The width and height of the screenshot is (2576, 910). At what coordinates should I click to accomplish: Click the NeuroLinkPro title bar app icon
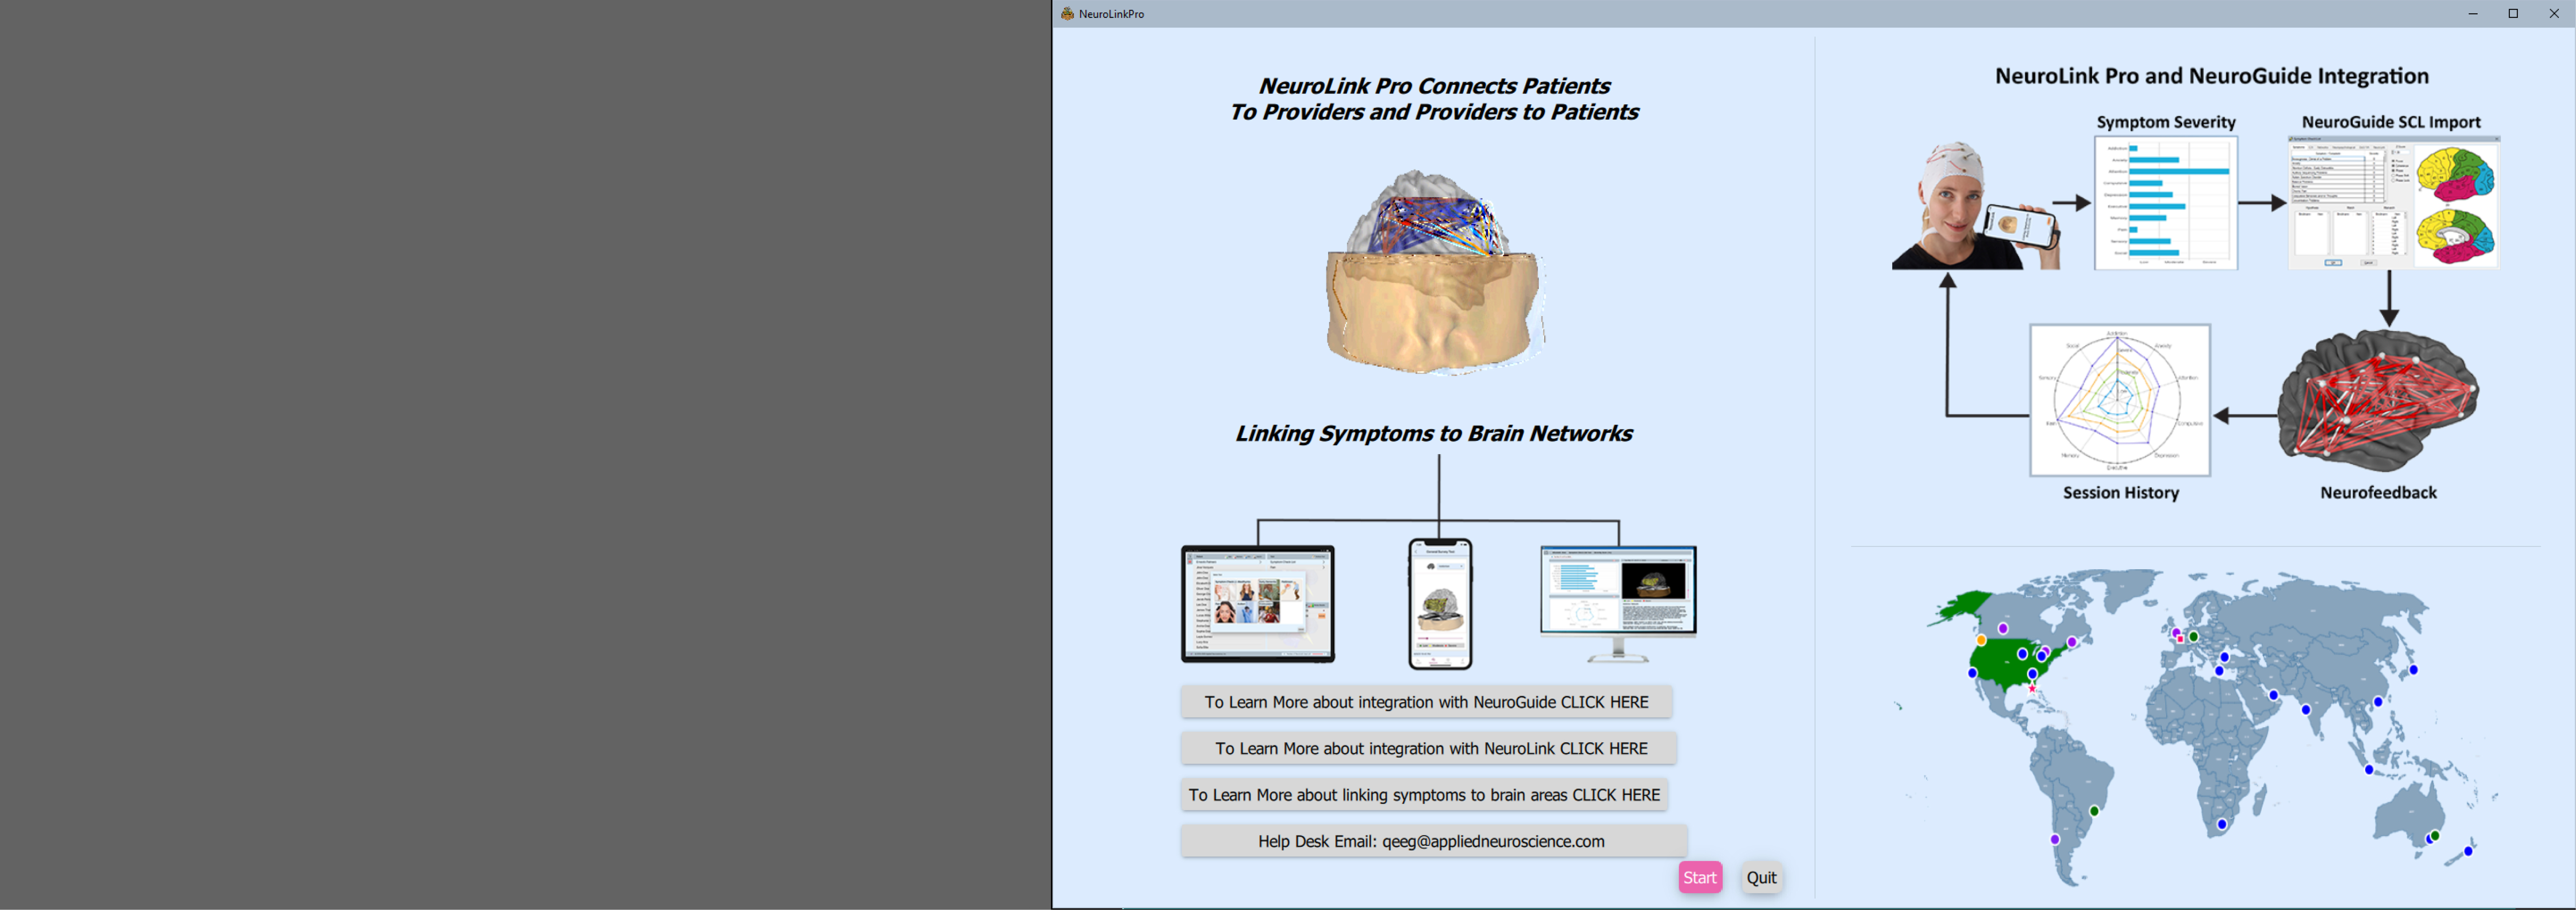pos(1067,14)
